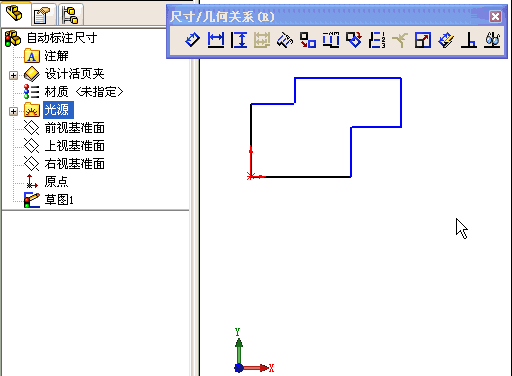Click the 尺寸/几何关系(R) toolbar title bar
The width and height of the screenshot is (512, 376).
[328, 16]
